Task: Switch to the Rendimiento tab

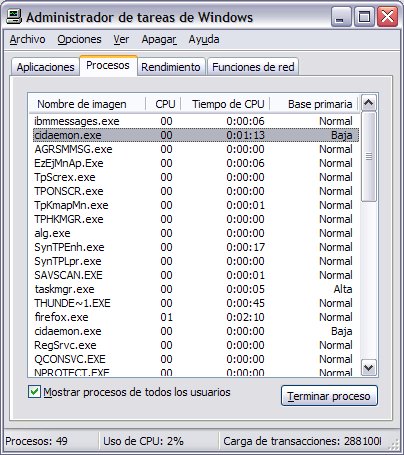Action: 171,67
